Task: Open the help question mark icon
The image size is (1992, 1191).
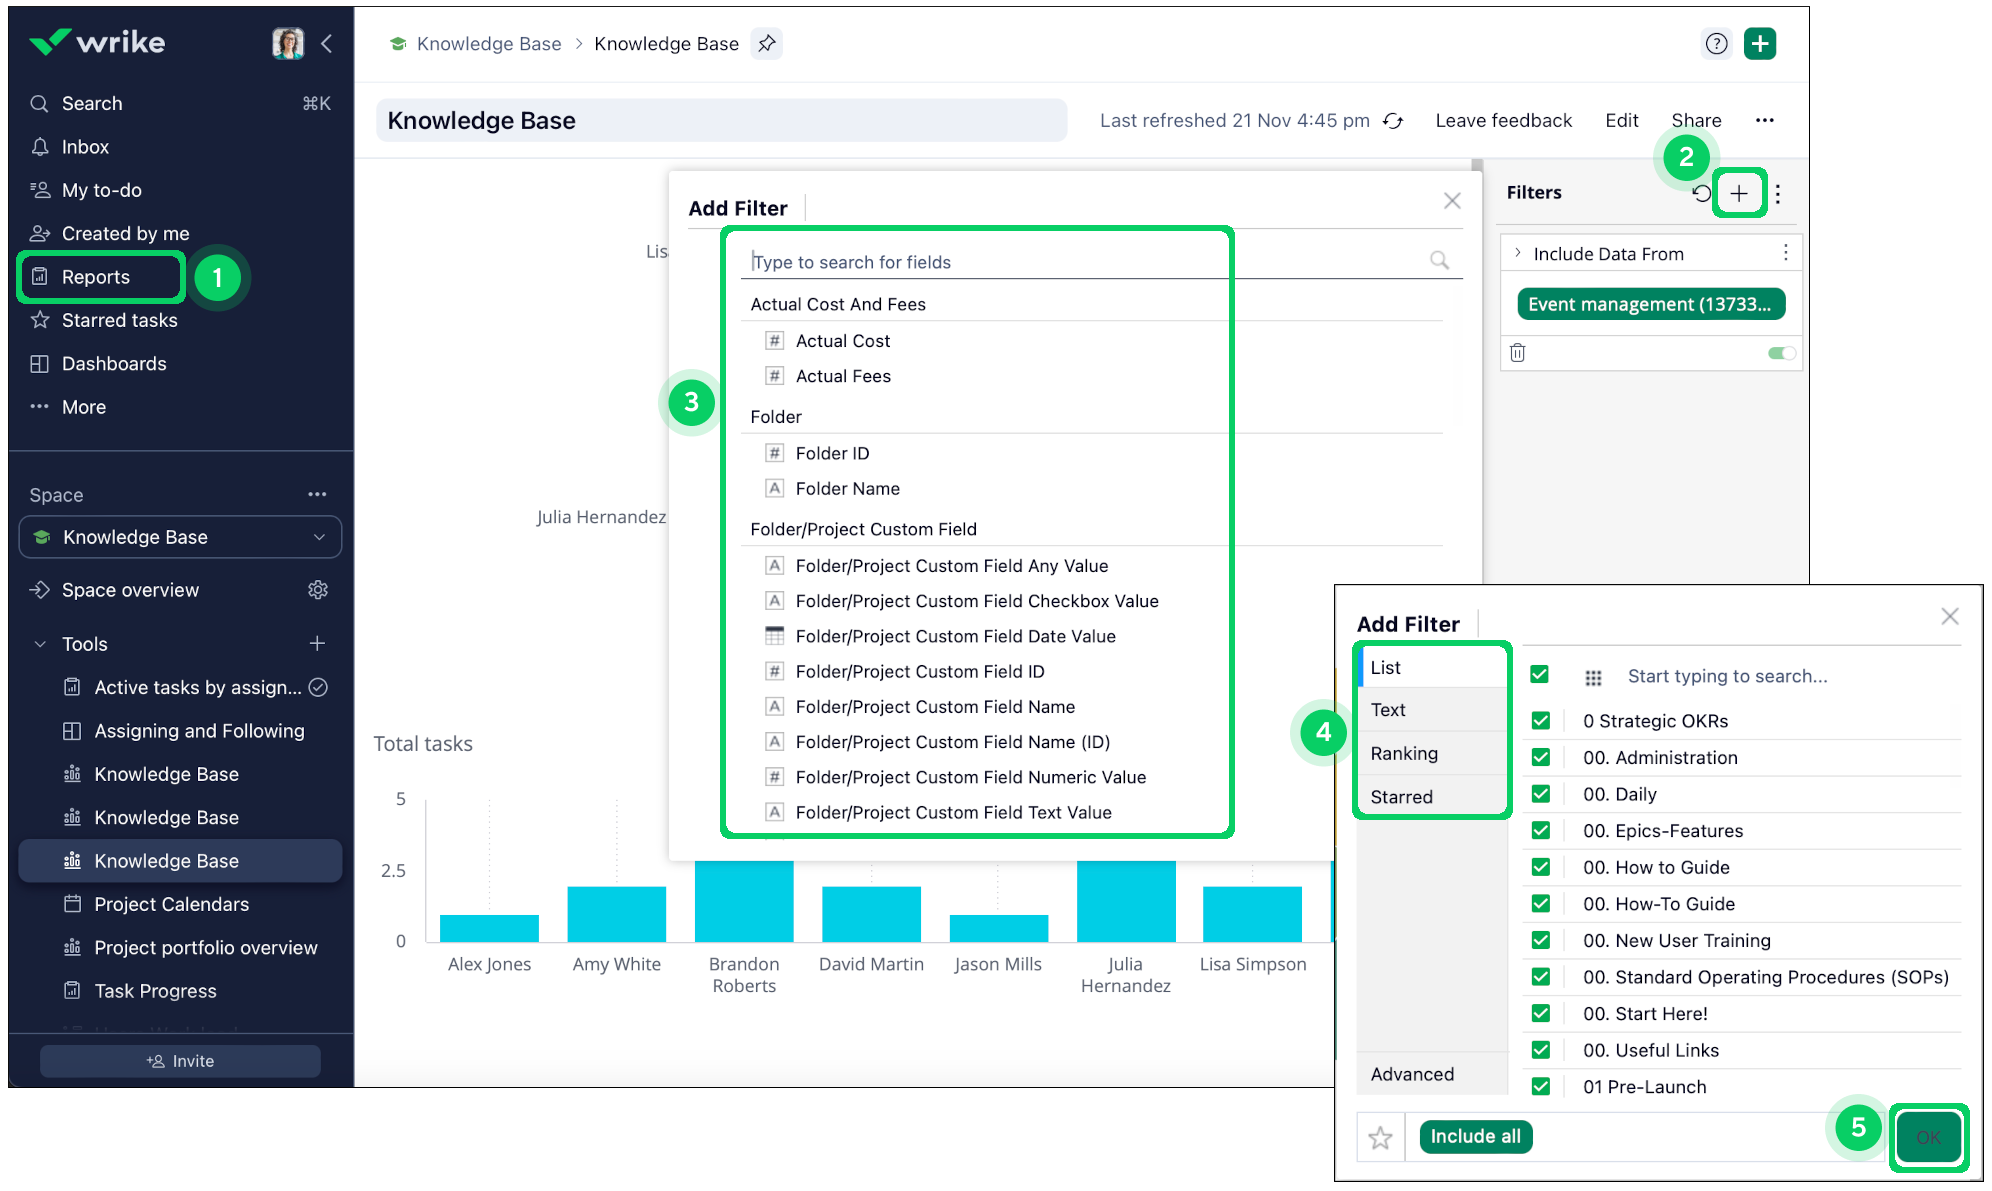Action: pyautogui.click(x=1716, y=44)
